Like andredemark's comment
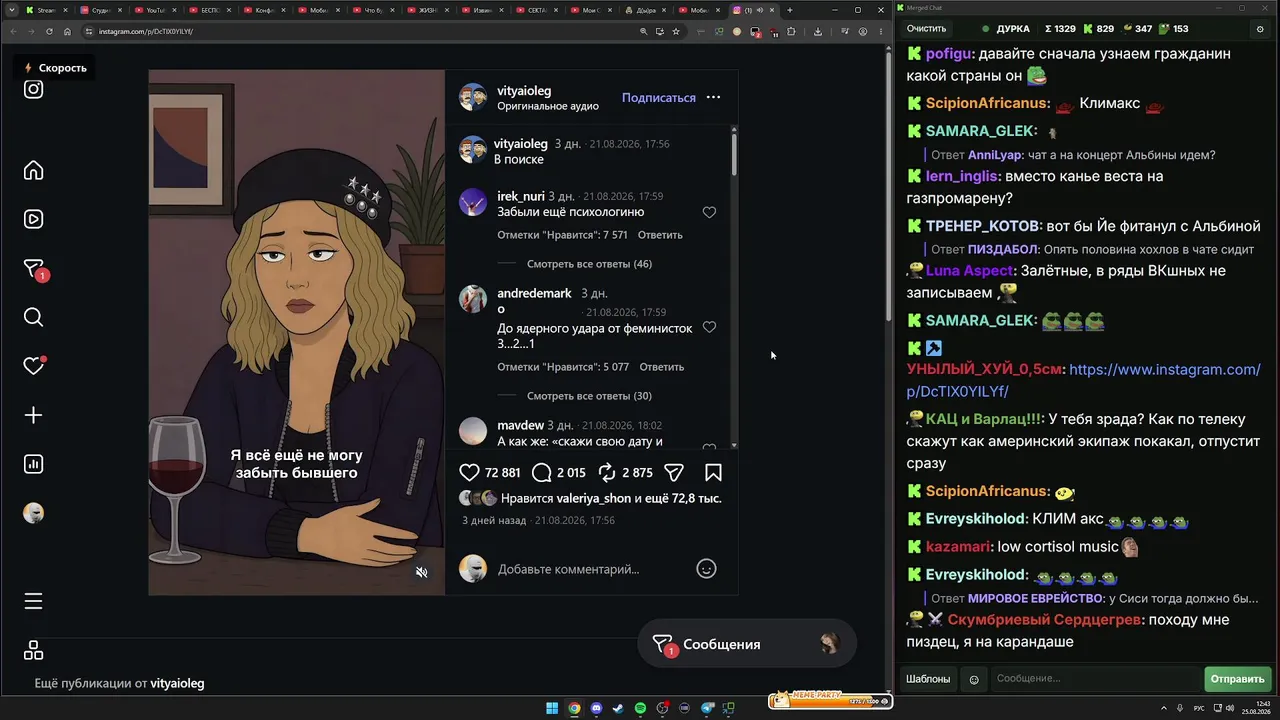 click(709, 327)
